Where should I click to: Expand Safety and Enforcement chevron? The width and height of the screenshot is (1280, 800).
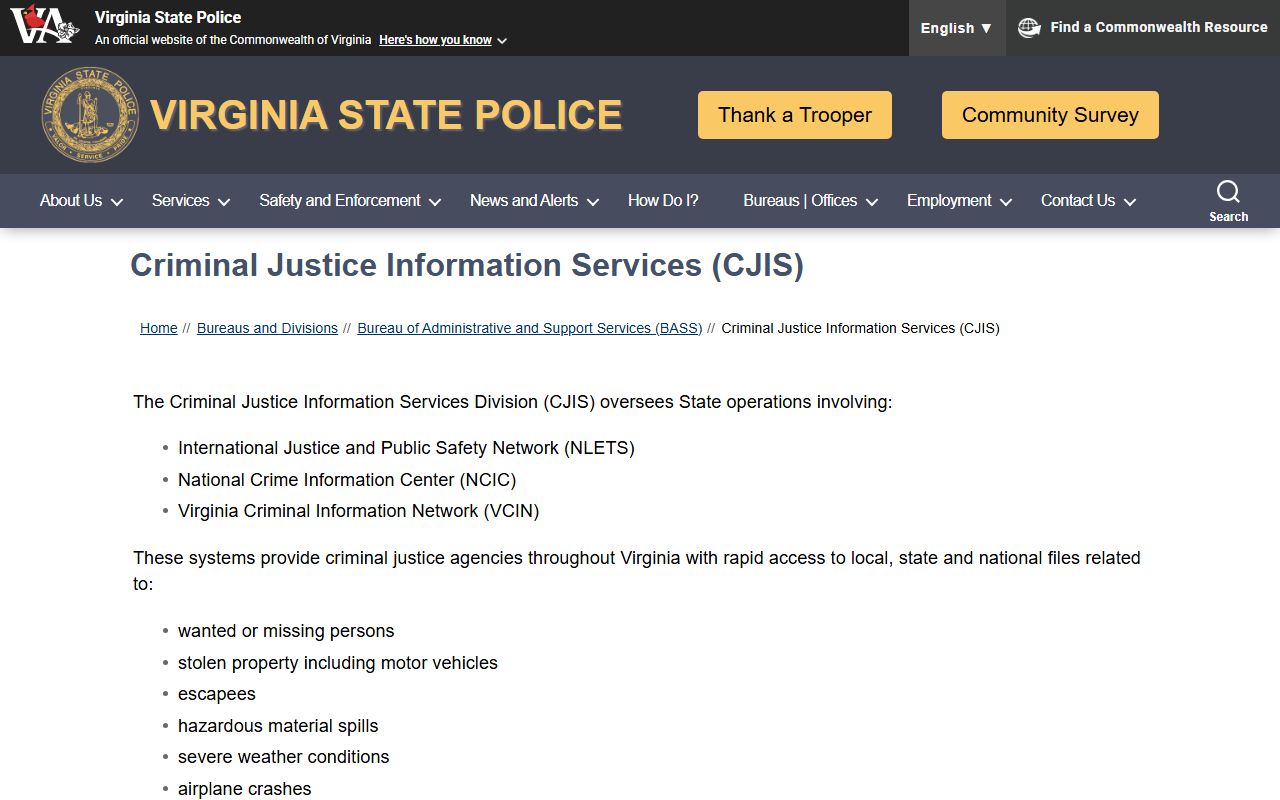click(x=435, y=202)
